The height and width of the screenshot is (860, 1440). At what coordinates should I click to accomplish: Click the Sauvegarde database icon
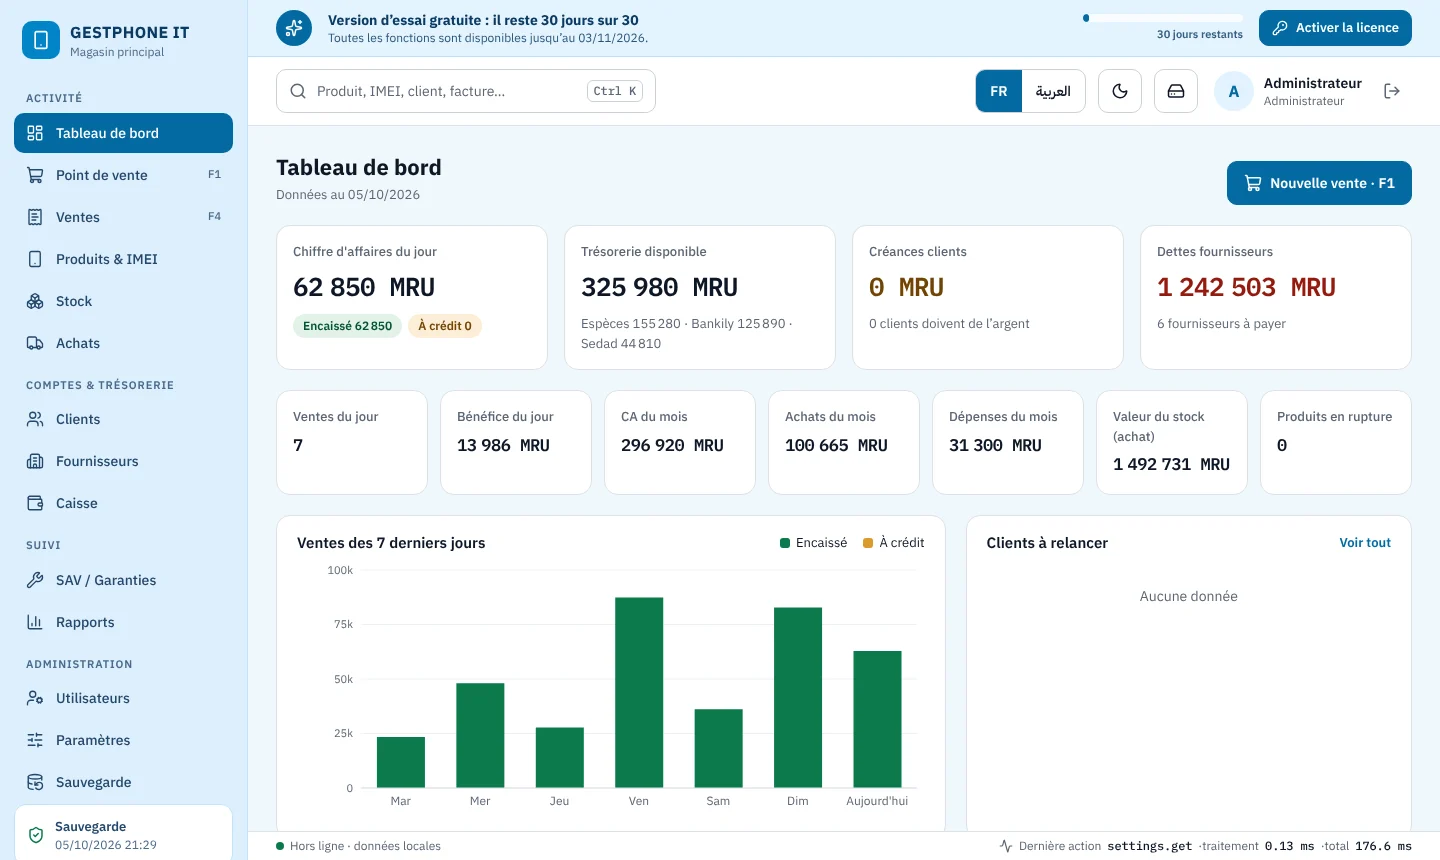(x=35, y=782)
